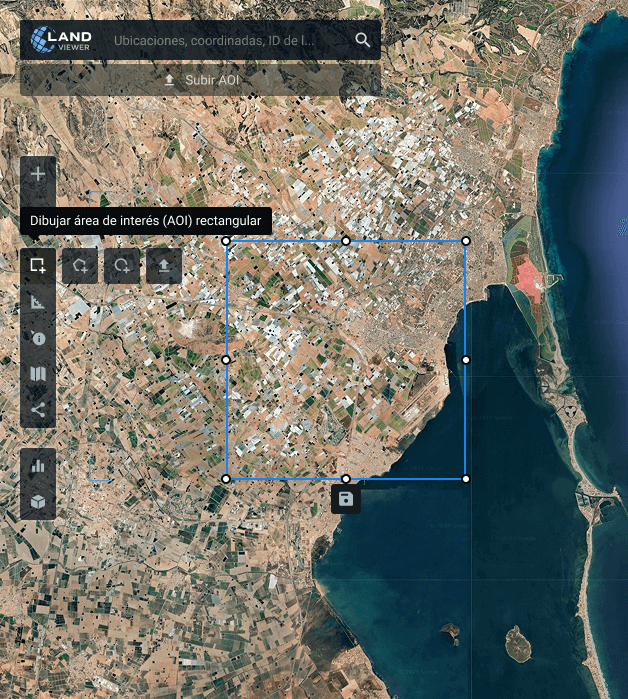Click the upload icon beside the circle AOI tool

coord(164,266)
